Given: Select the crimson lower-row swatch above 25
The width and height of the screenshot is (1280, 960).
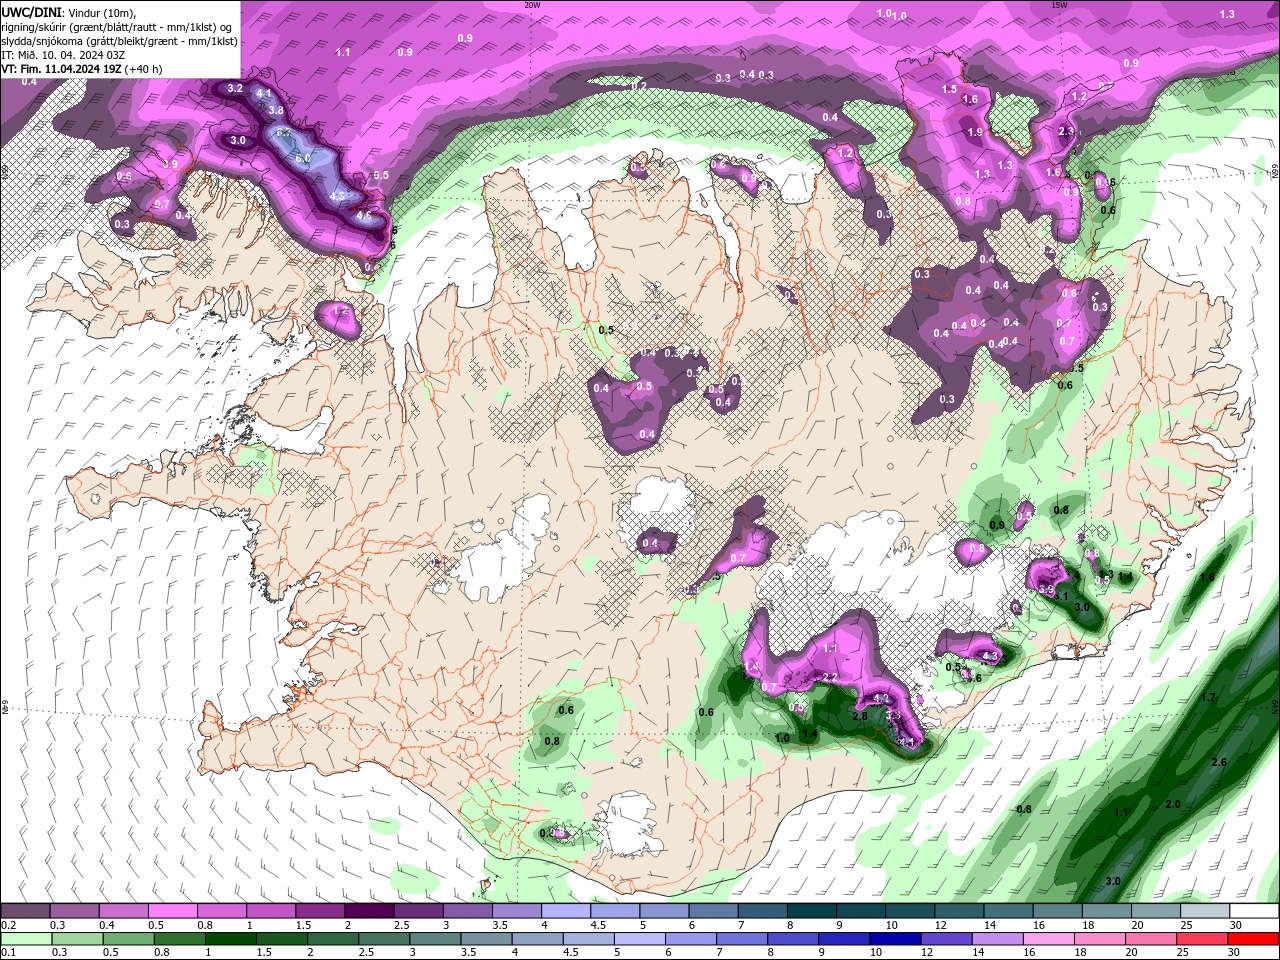Looking at the screenshot, I should (1203, 939).
